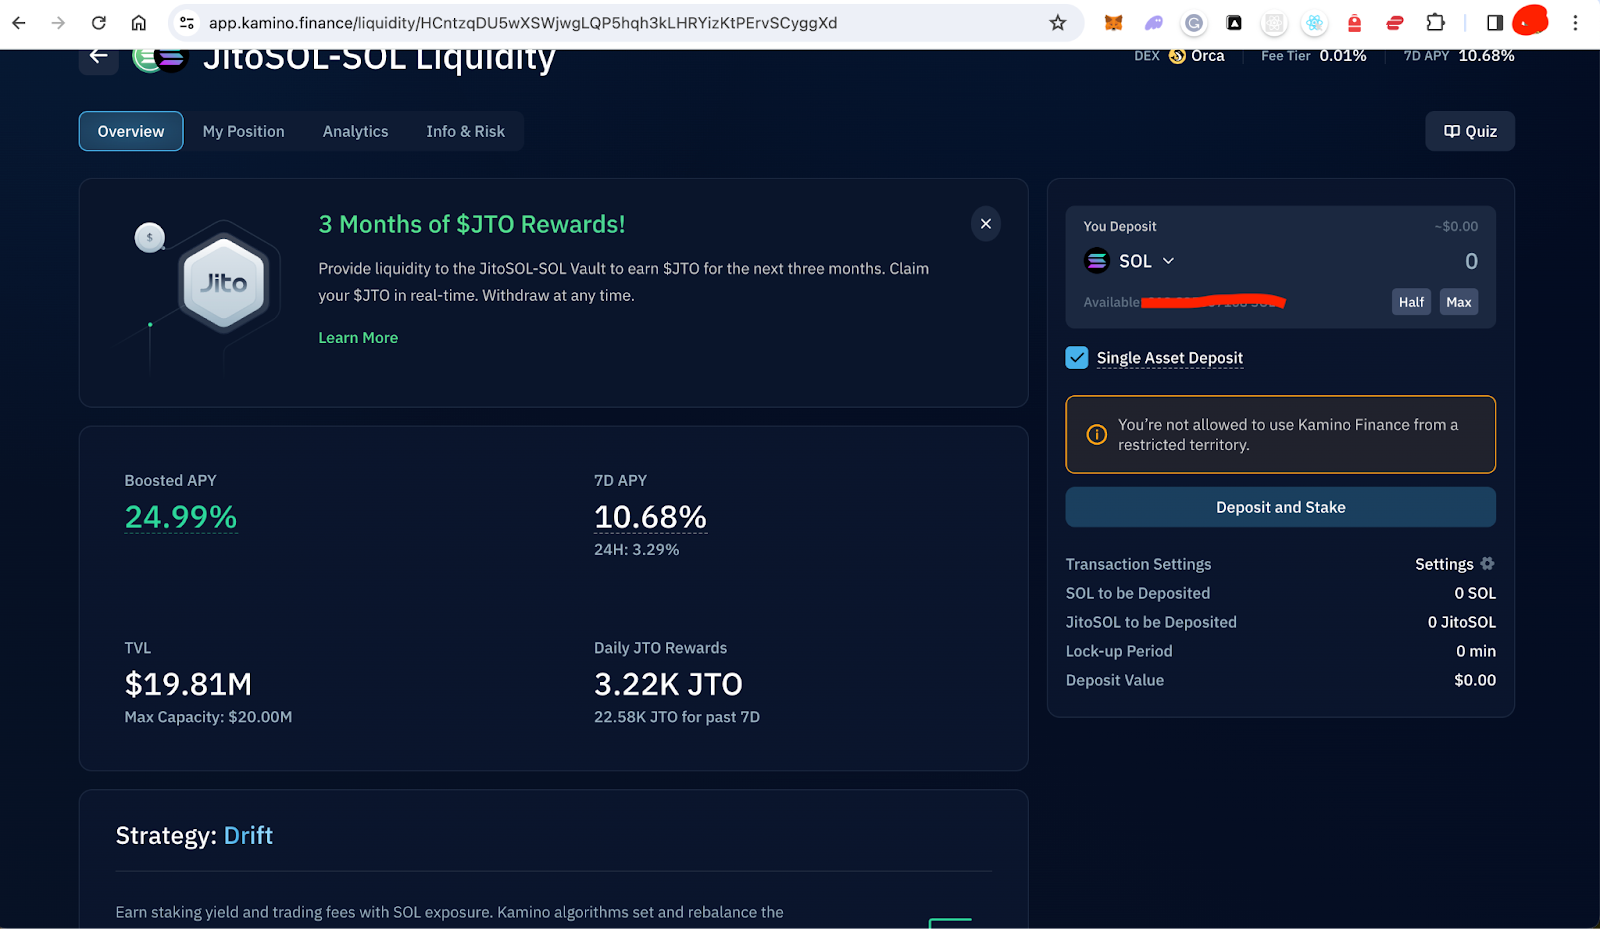Click the browser address bar URL

pyautogui.click(x=523, y=23)
